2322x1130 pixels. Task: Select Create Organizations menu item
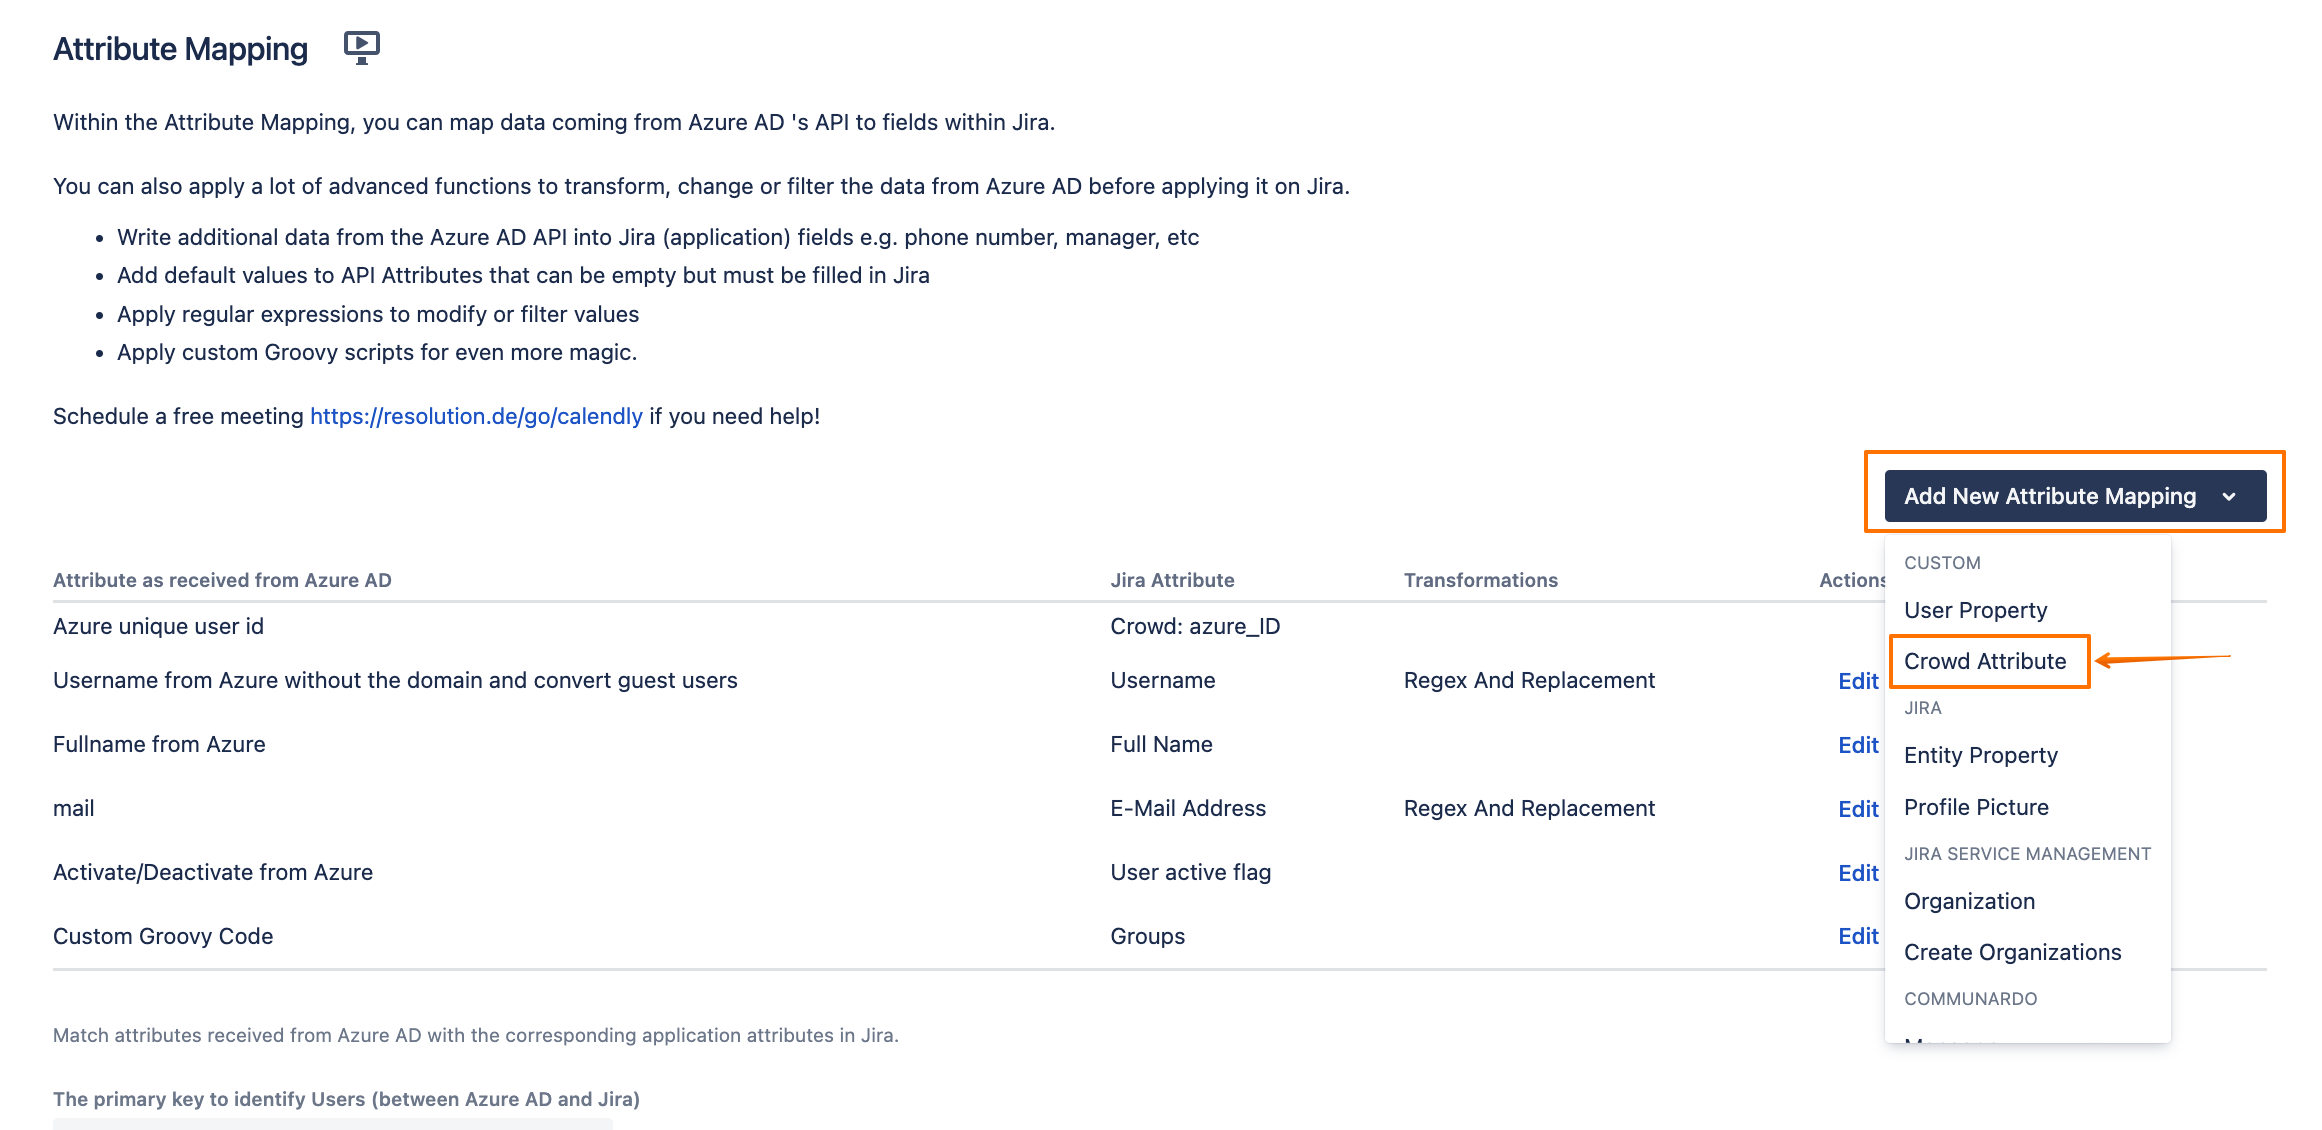click(x=2012, y=952)
